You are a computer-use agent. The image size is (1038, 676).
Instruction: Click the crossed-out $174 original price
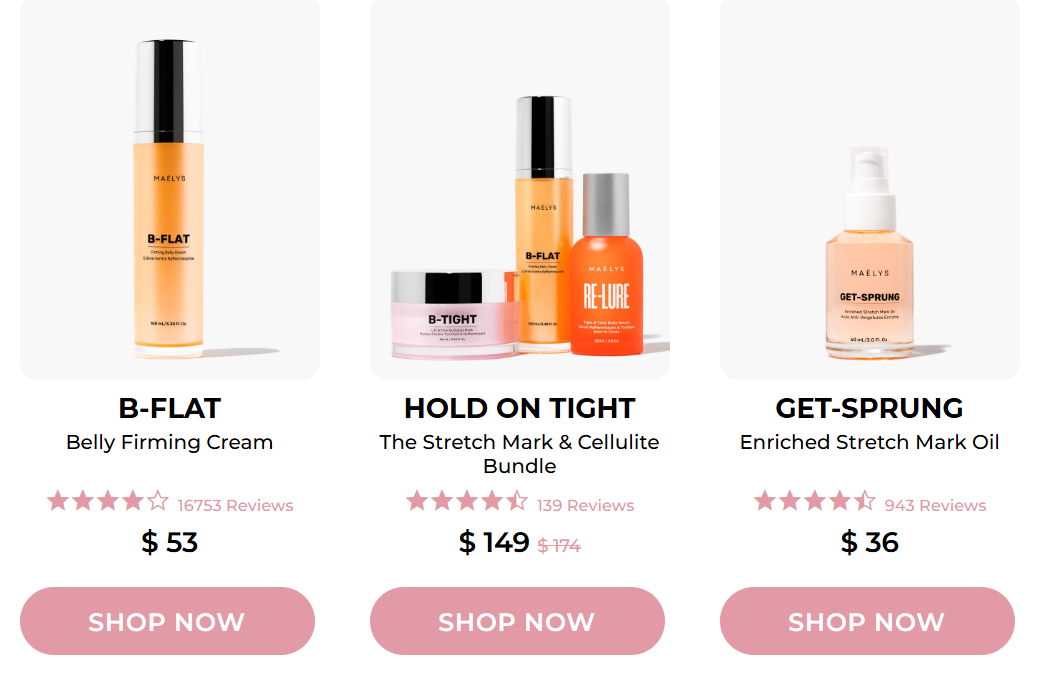[559, 546]
